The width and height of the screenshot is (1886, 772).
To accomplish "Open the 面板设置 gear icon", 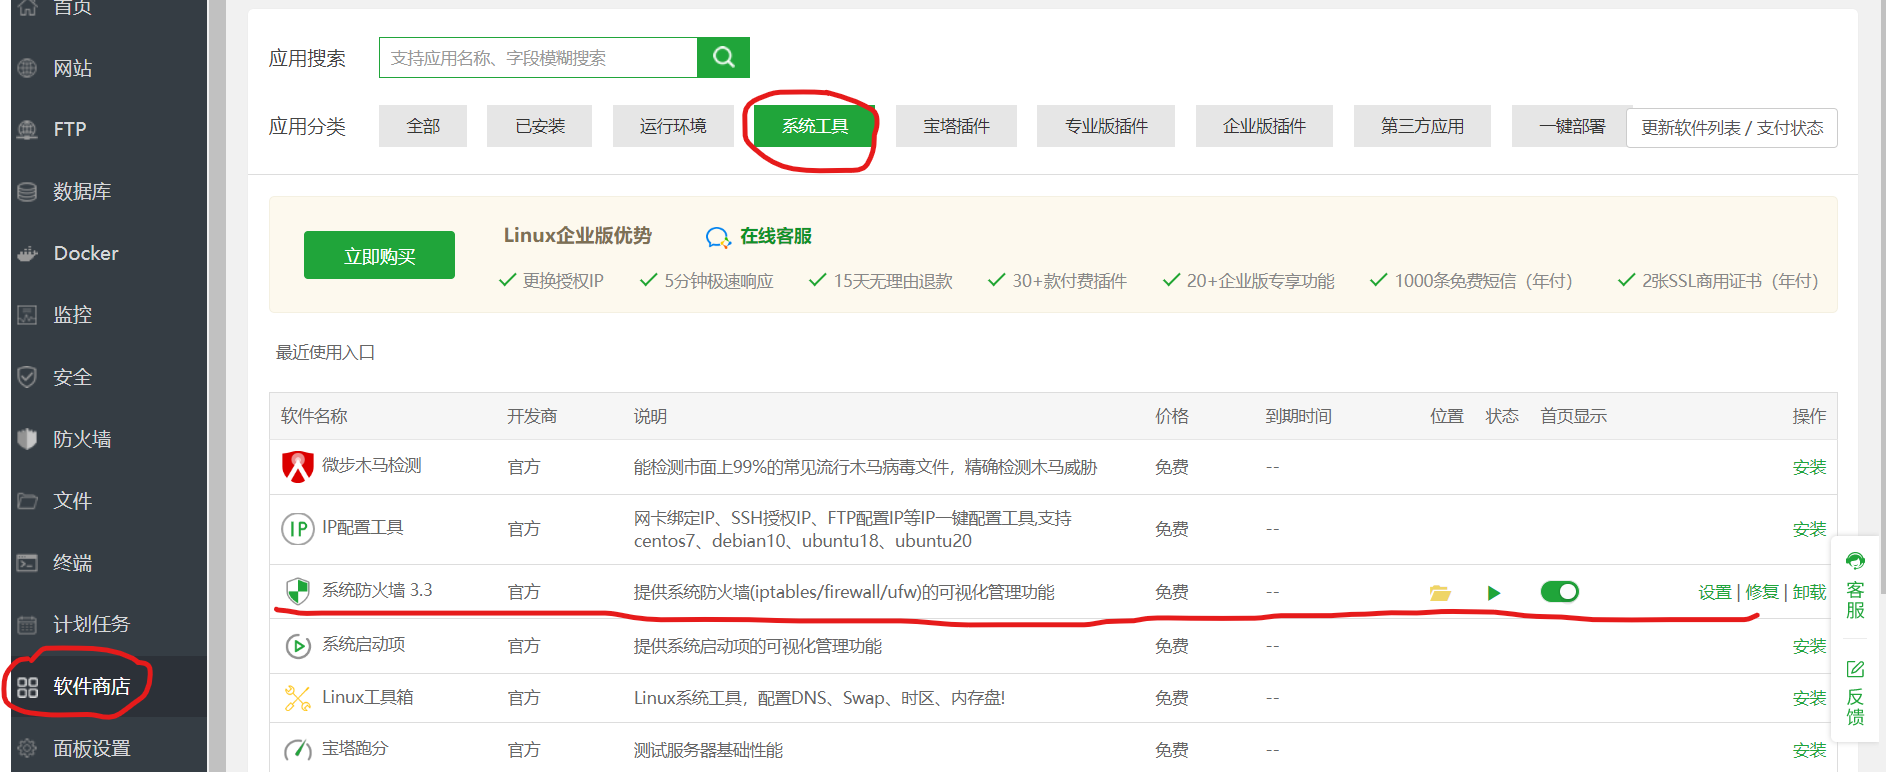I will 27,748.
